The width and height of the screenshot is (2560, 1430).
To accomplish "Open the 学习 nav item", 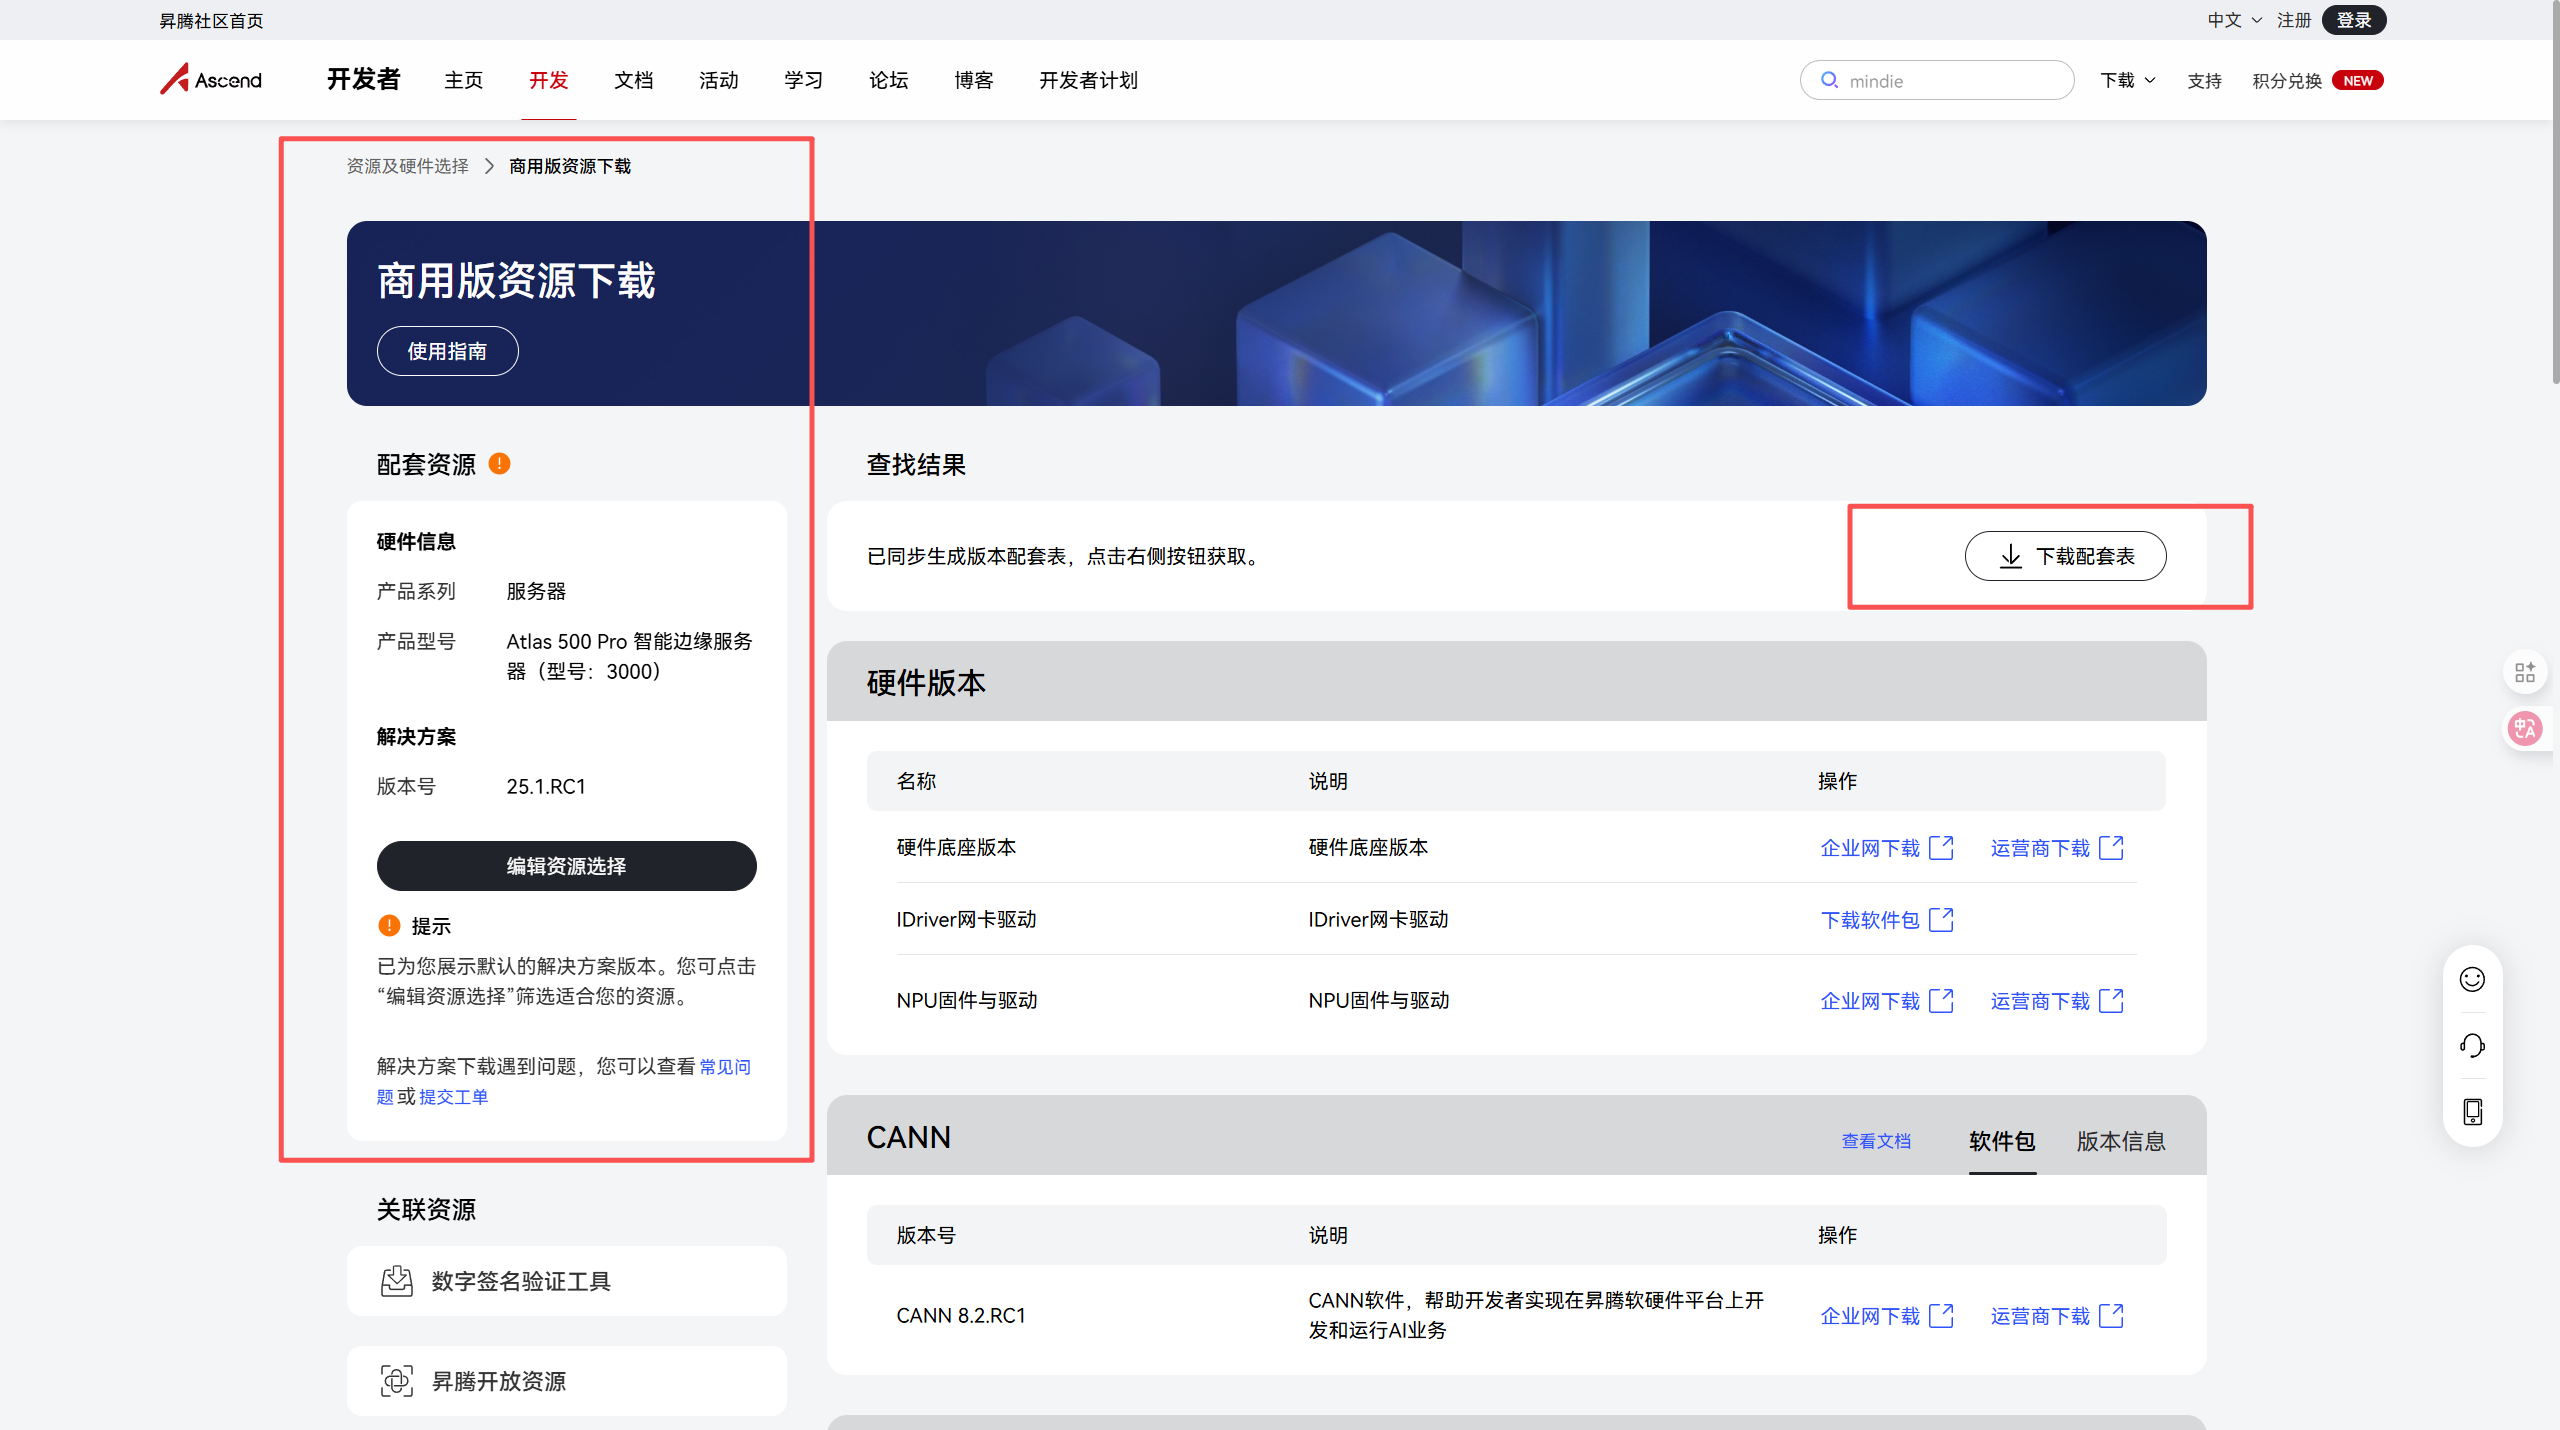I will coord(804,80).
